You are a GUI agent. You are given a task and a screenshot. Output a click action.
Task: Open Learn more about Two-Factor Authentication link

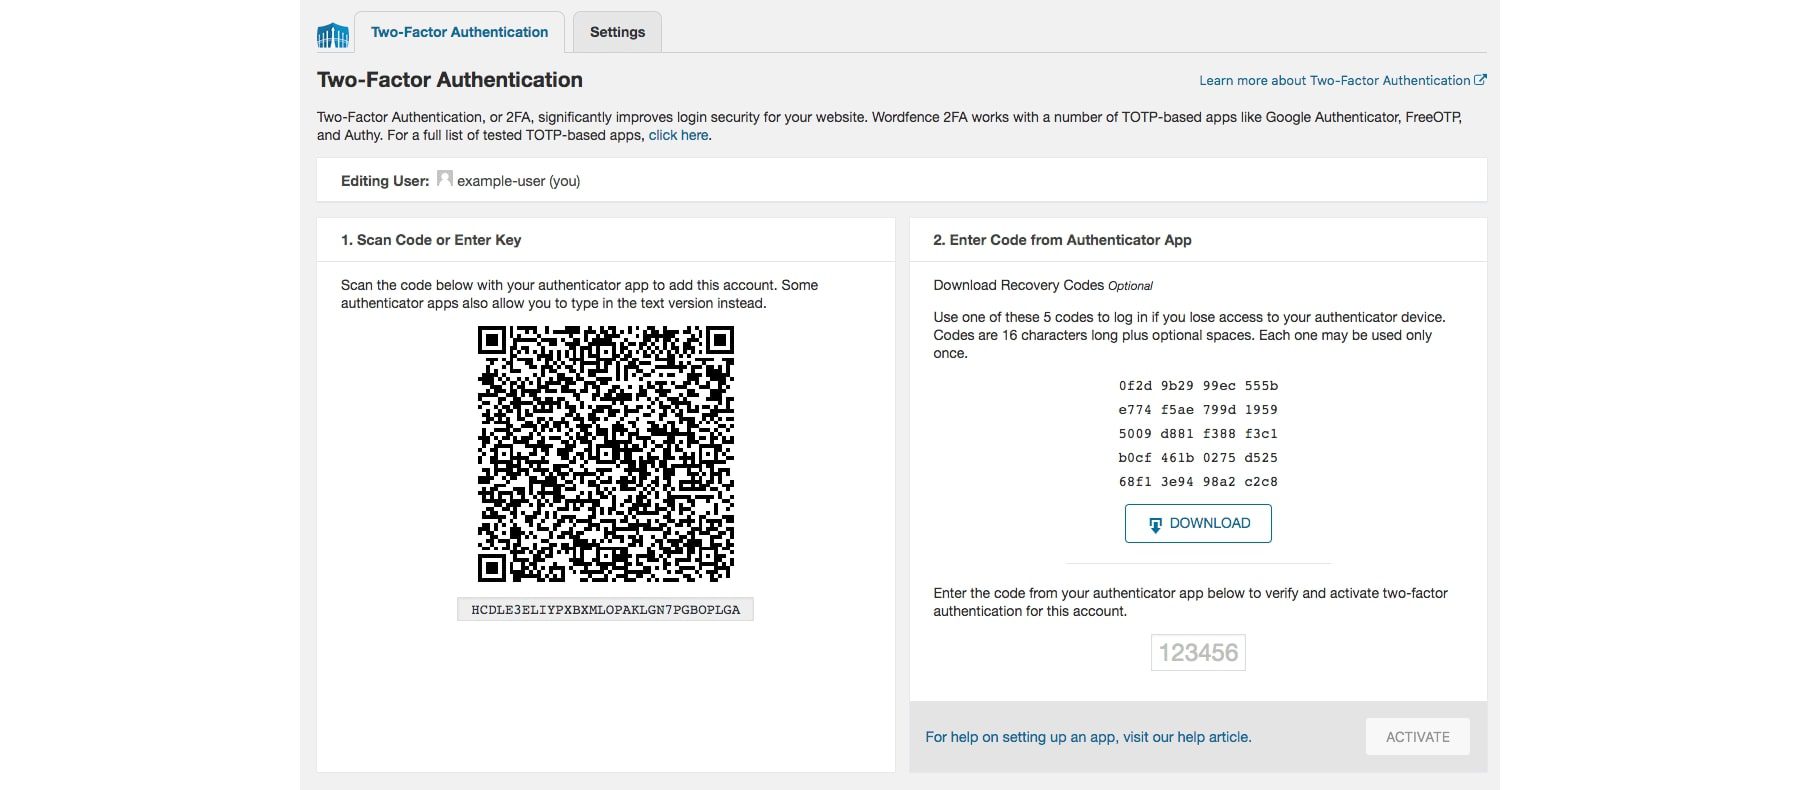point(1334,80)
